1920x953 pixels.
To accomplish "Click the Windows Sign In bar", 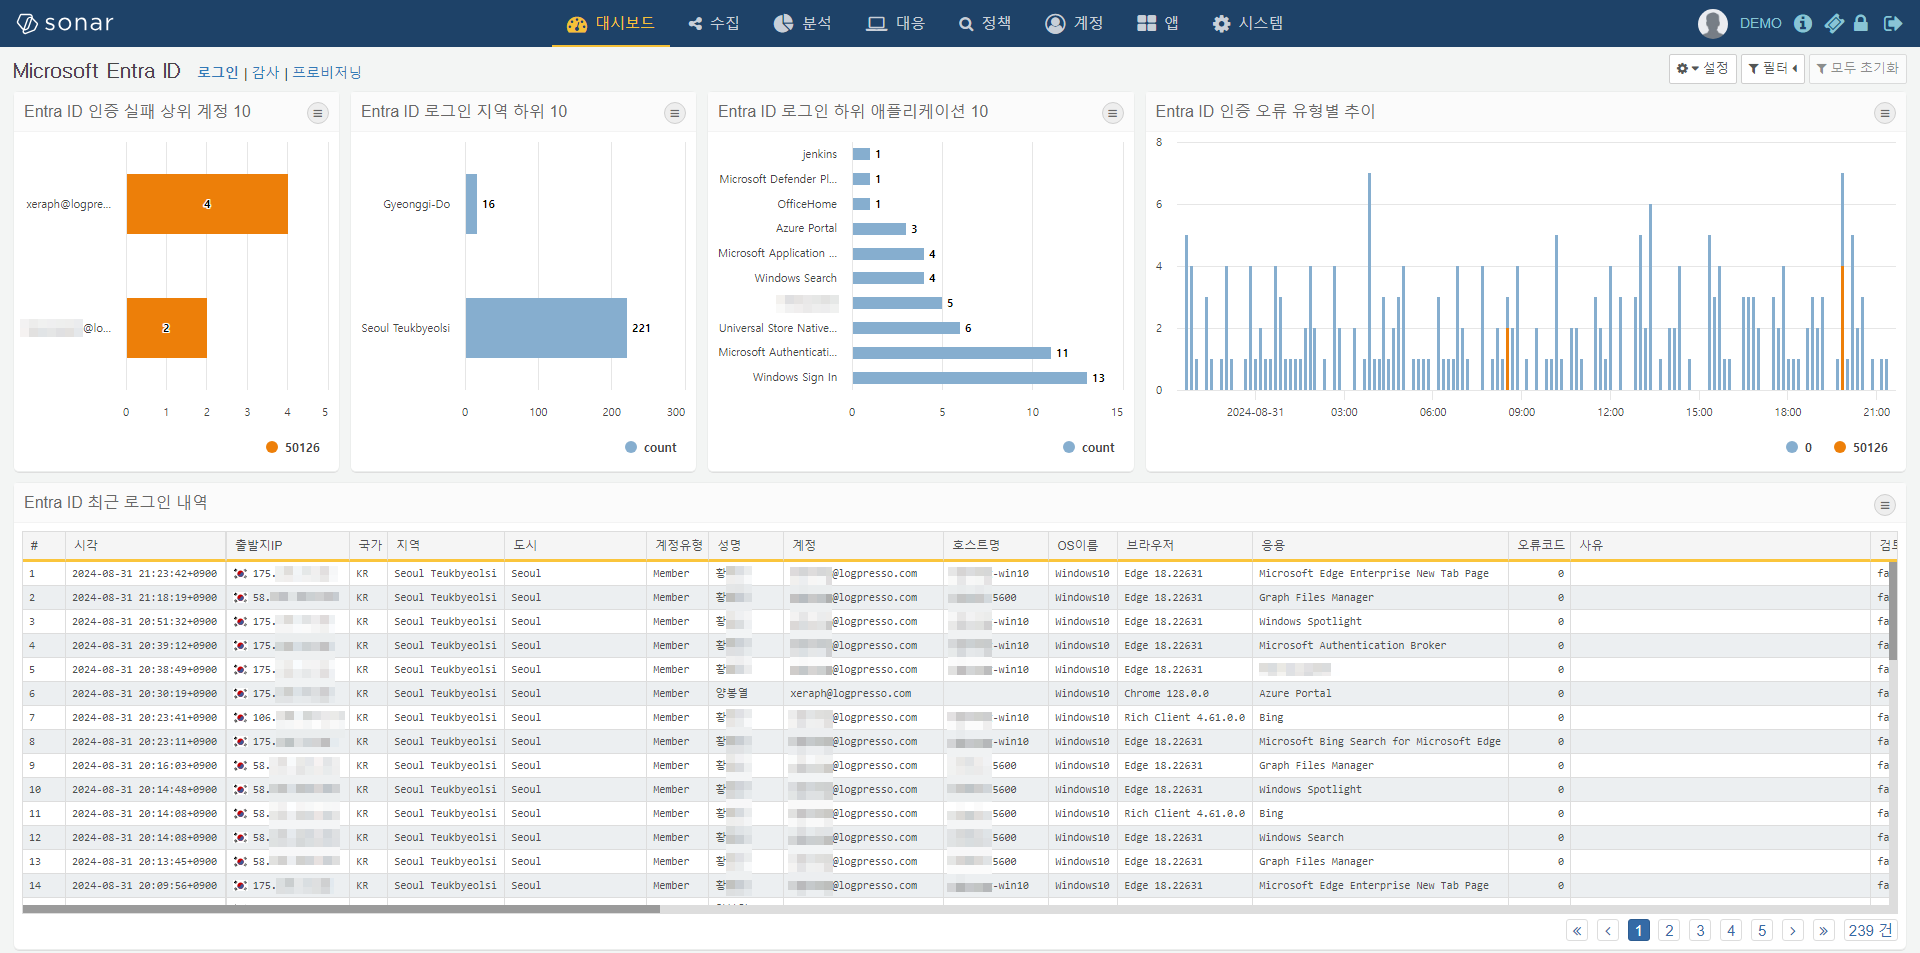I will (969, 378).
